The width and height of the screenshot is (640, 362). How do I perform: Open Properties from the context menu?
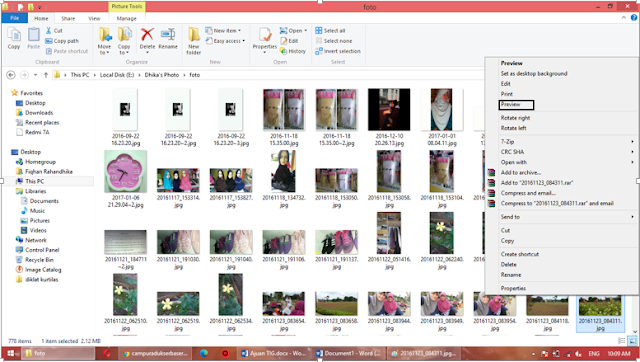[513, 288]
